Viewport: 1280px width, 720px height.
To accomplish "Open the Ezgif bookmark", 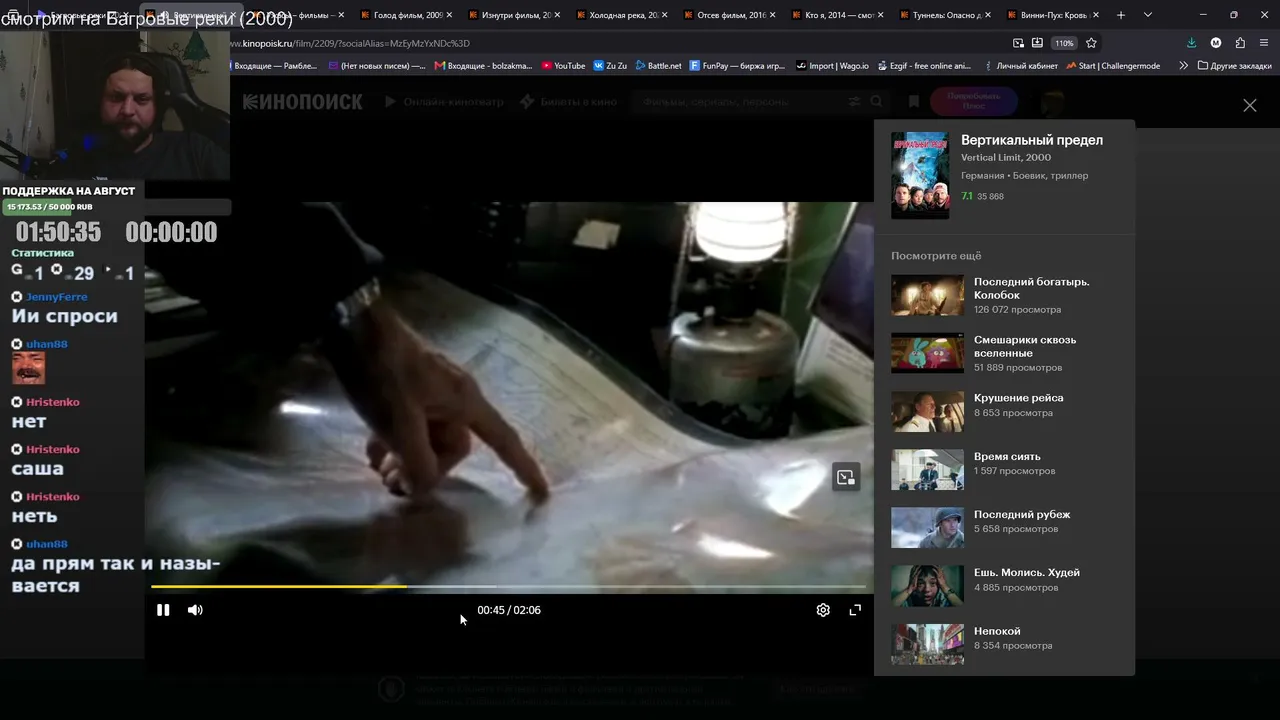I will pos(925,66).
